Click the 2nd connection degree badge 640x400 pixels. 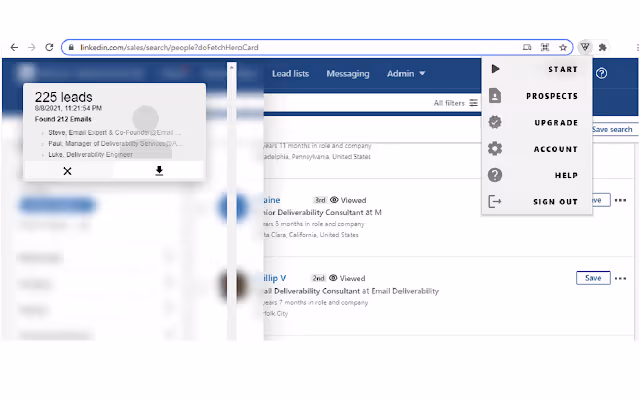pos(319,278)
